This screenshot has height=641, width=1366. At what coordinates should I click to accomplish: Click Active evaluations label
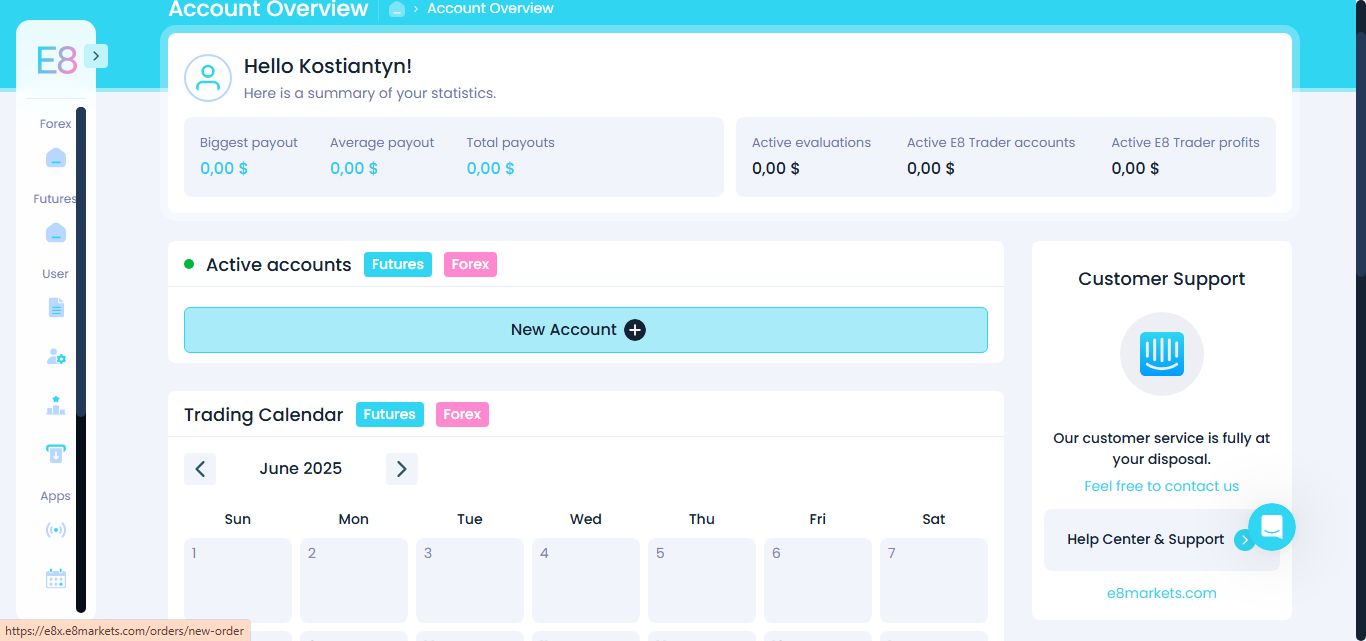pyautogui.click(x=811, y=143)
